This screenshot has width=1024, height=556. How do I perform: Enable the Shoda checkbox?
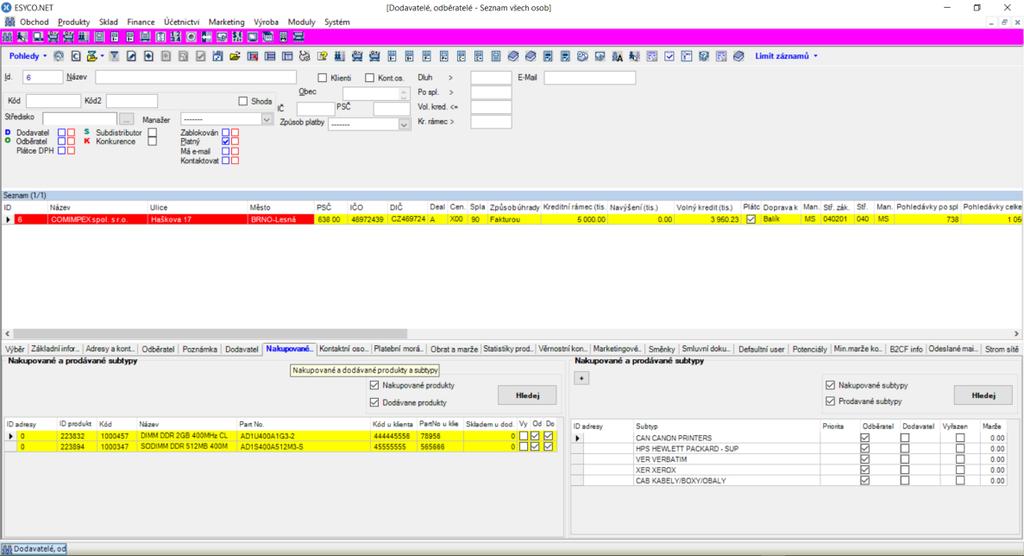coord(243,101)
